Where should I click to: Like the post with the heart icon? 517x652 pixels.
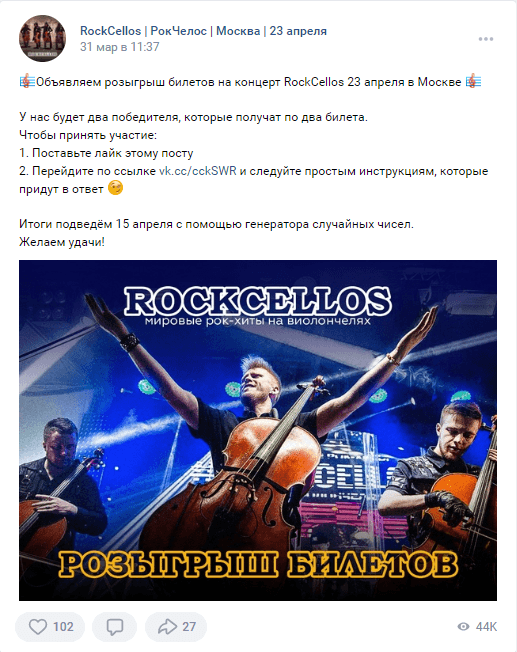tap(38, 626)
